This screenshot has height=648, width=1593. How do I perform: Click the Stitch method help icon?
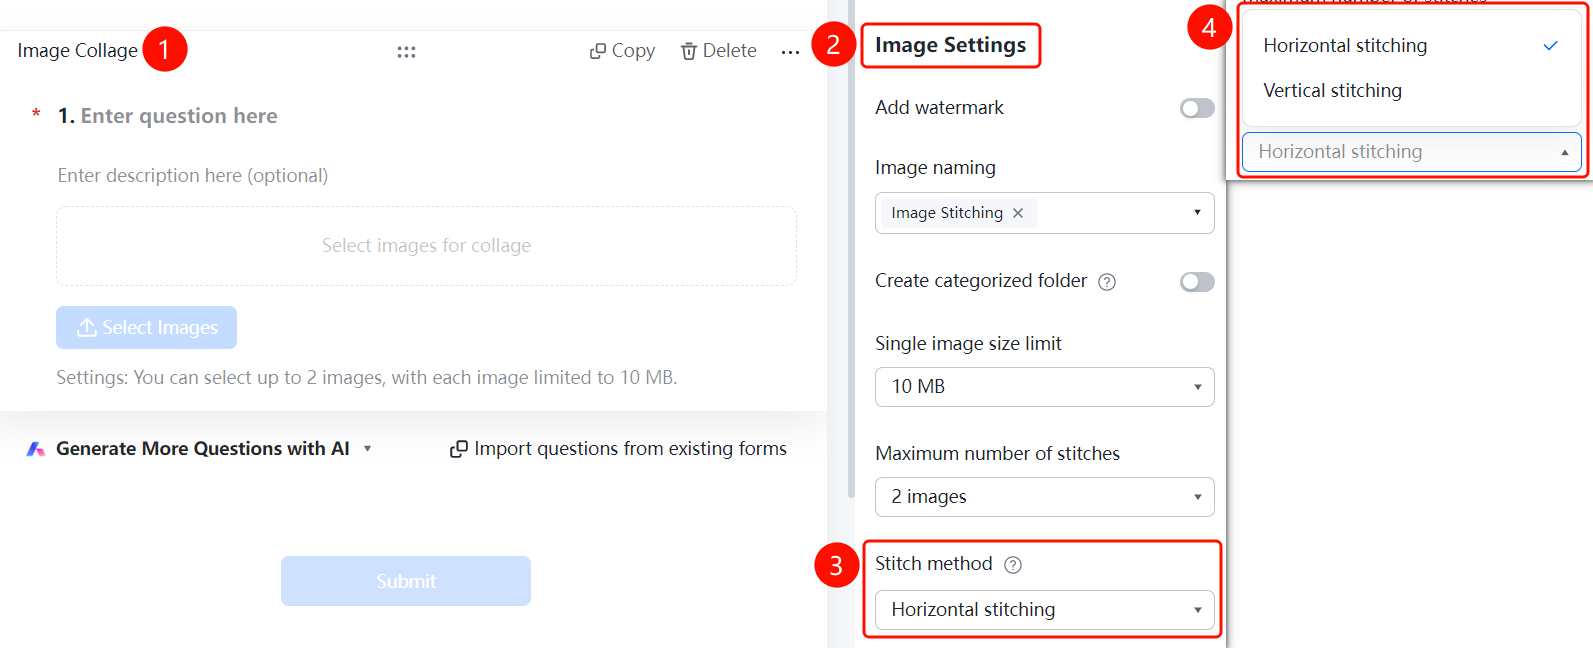tap(1013, 565)
